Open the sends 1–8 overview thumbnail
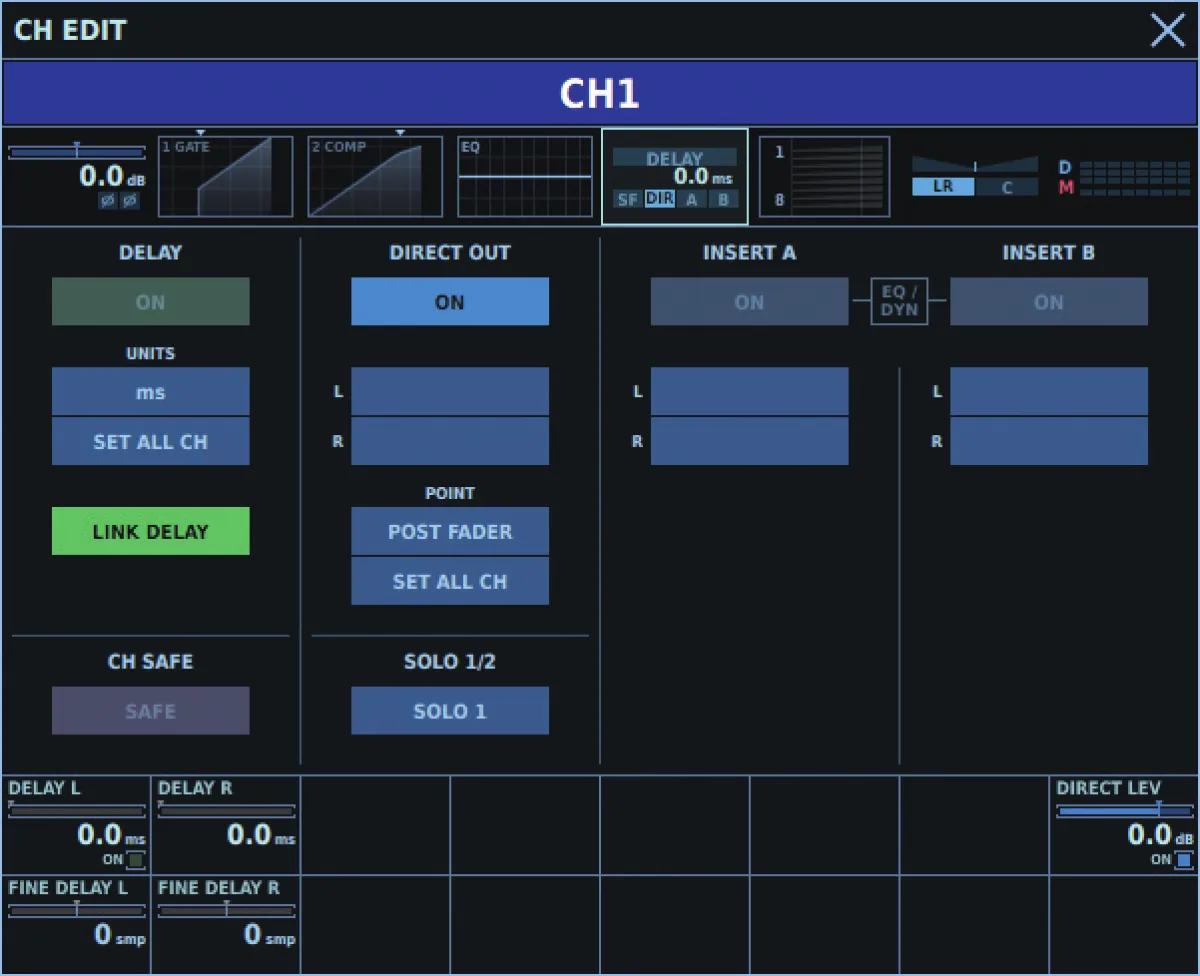Image resolution: width=1200 pixels, height=976 pixels. point(825,177)
